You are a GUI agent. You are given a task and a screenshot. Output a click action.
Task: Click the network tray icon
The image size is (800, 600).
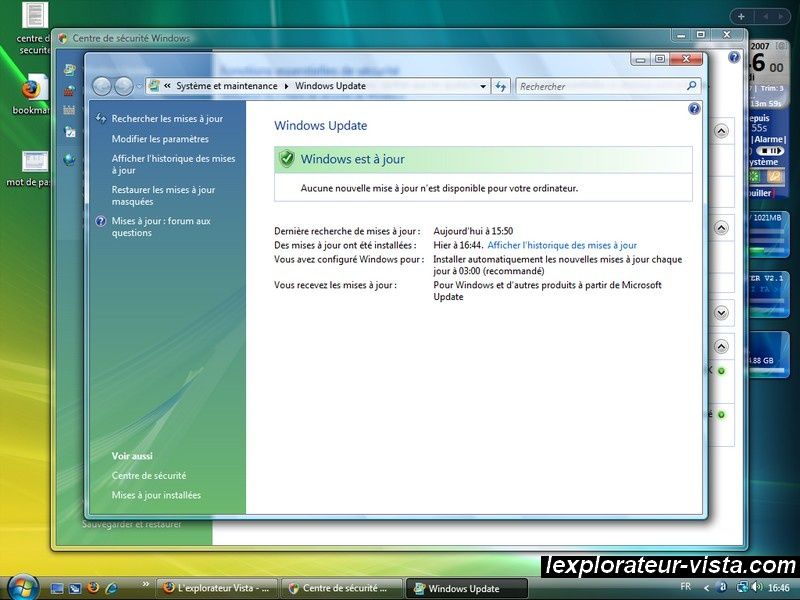pos(742,587)
